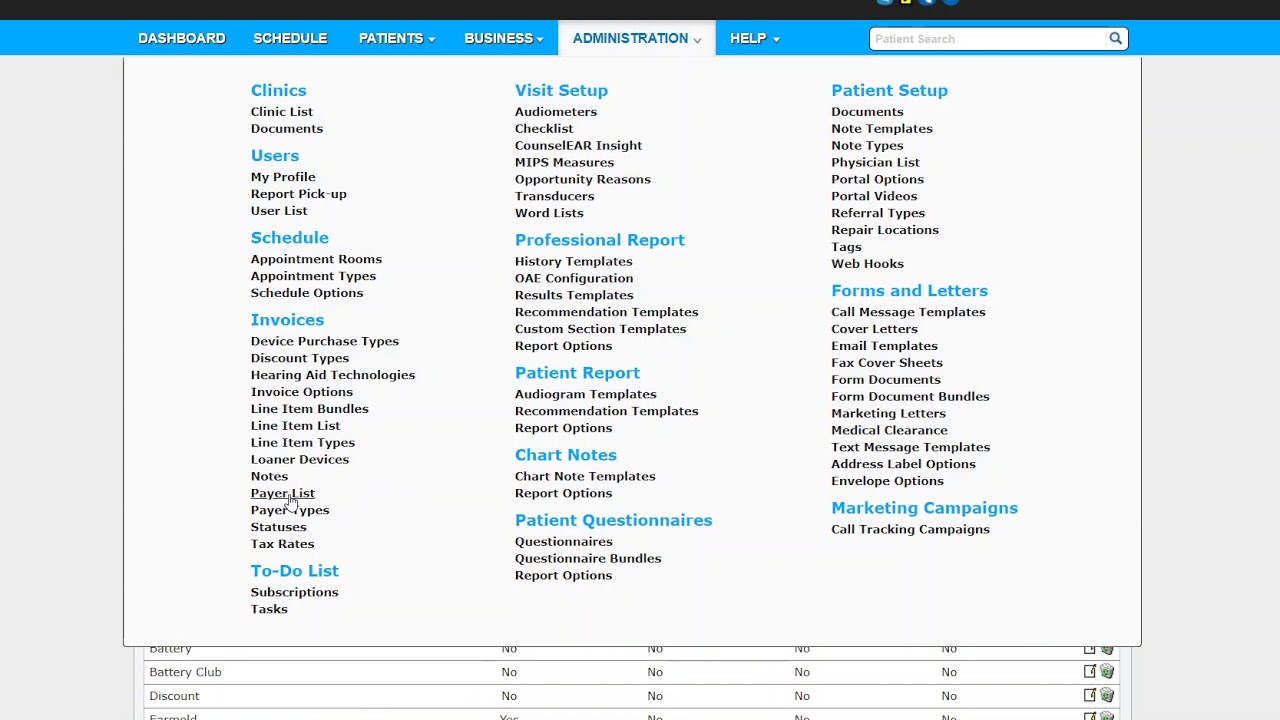Open Questionnaires
This screenshot has height=720, width=1280.
point(564,542)
